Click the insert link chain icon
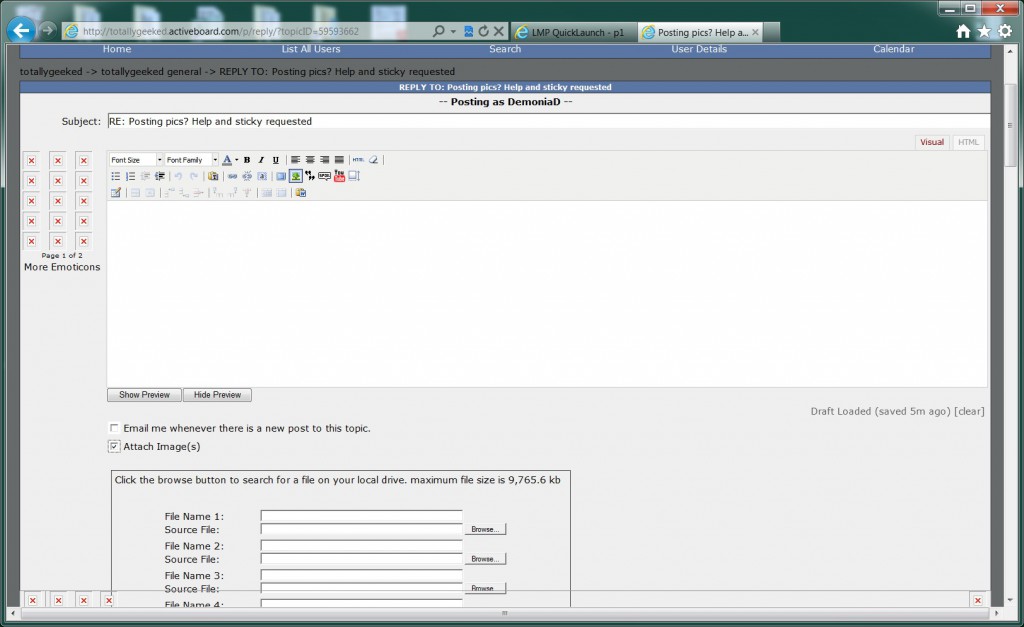 [x=232, y=176]
